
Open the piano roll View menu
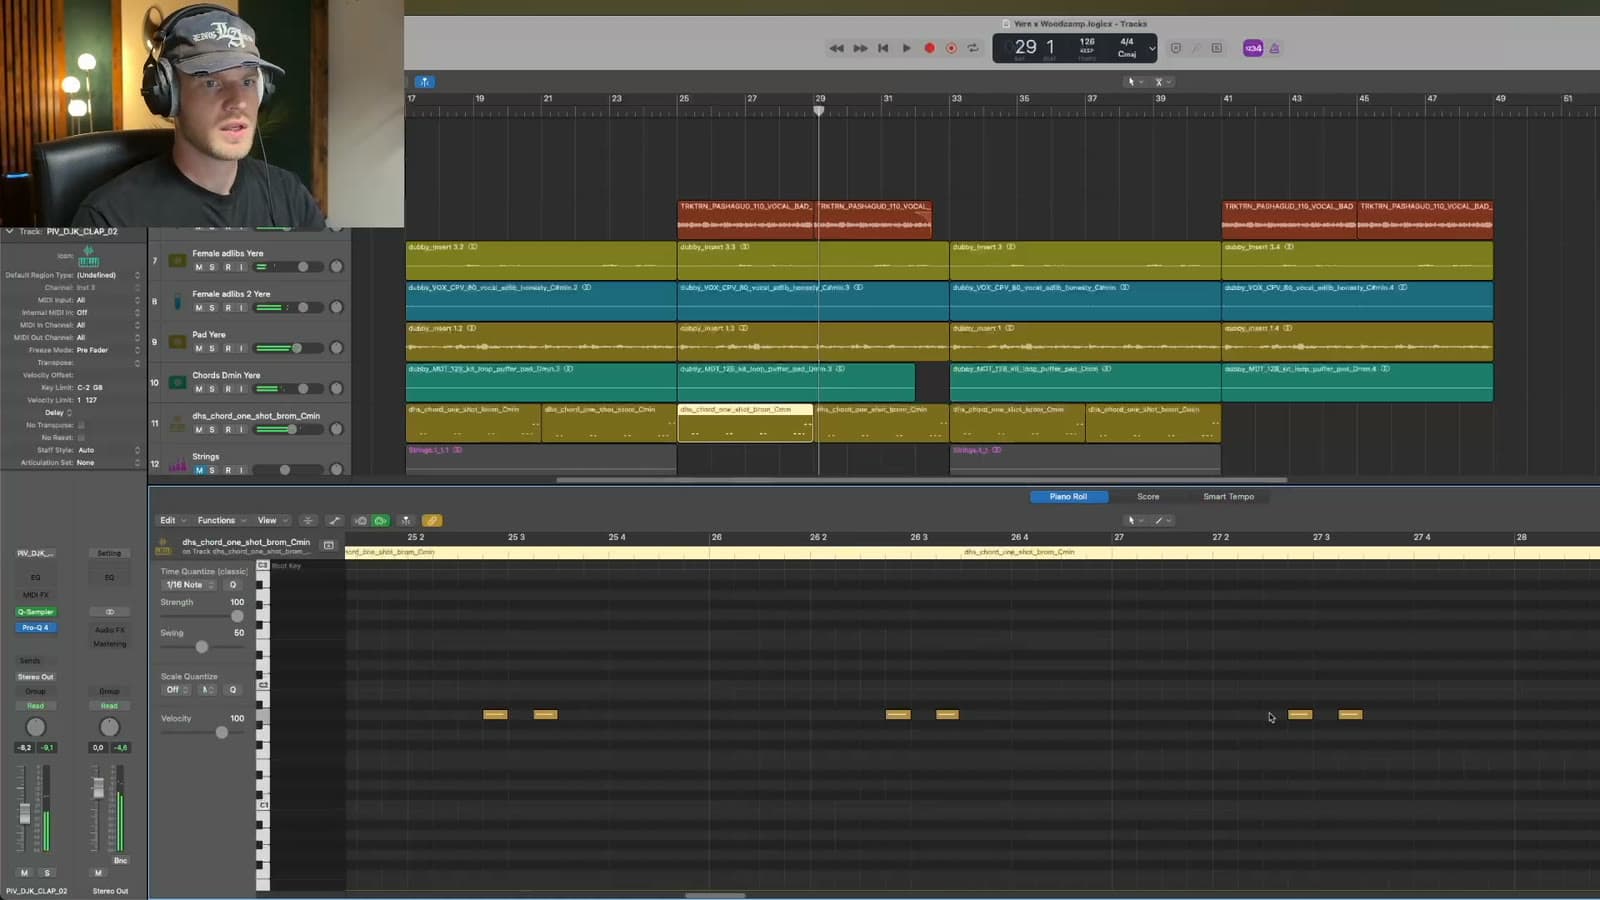[272, 520]
